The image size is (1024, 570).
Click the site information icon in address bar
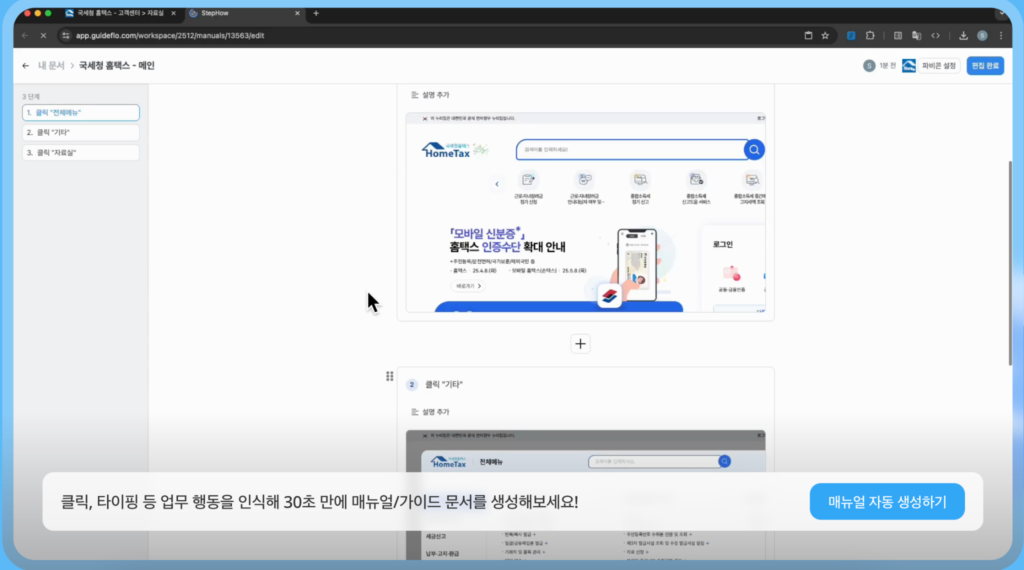point(65,35)
